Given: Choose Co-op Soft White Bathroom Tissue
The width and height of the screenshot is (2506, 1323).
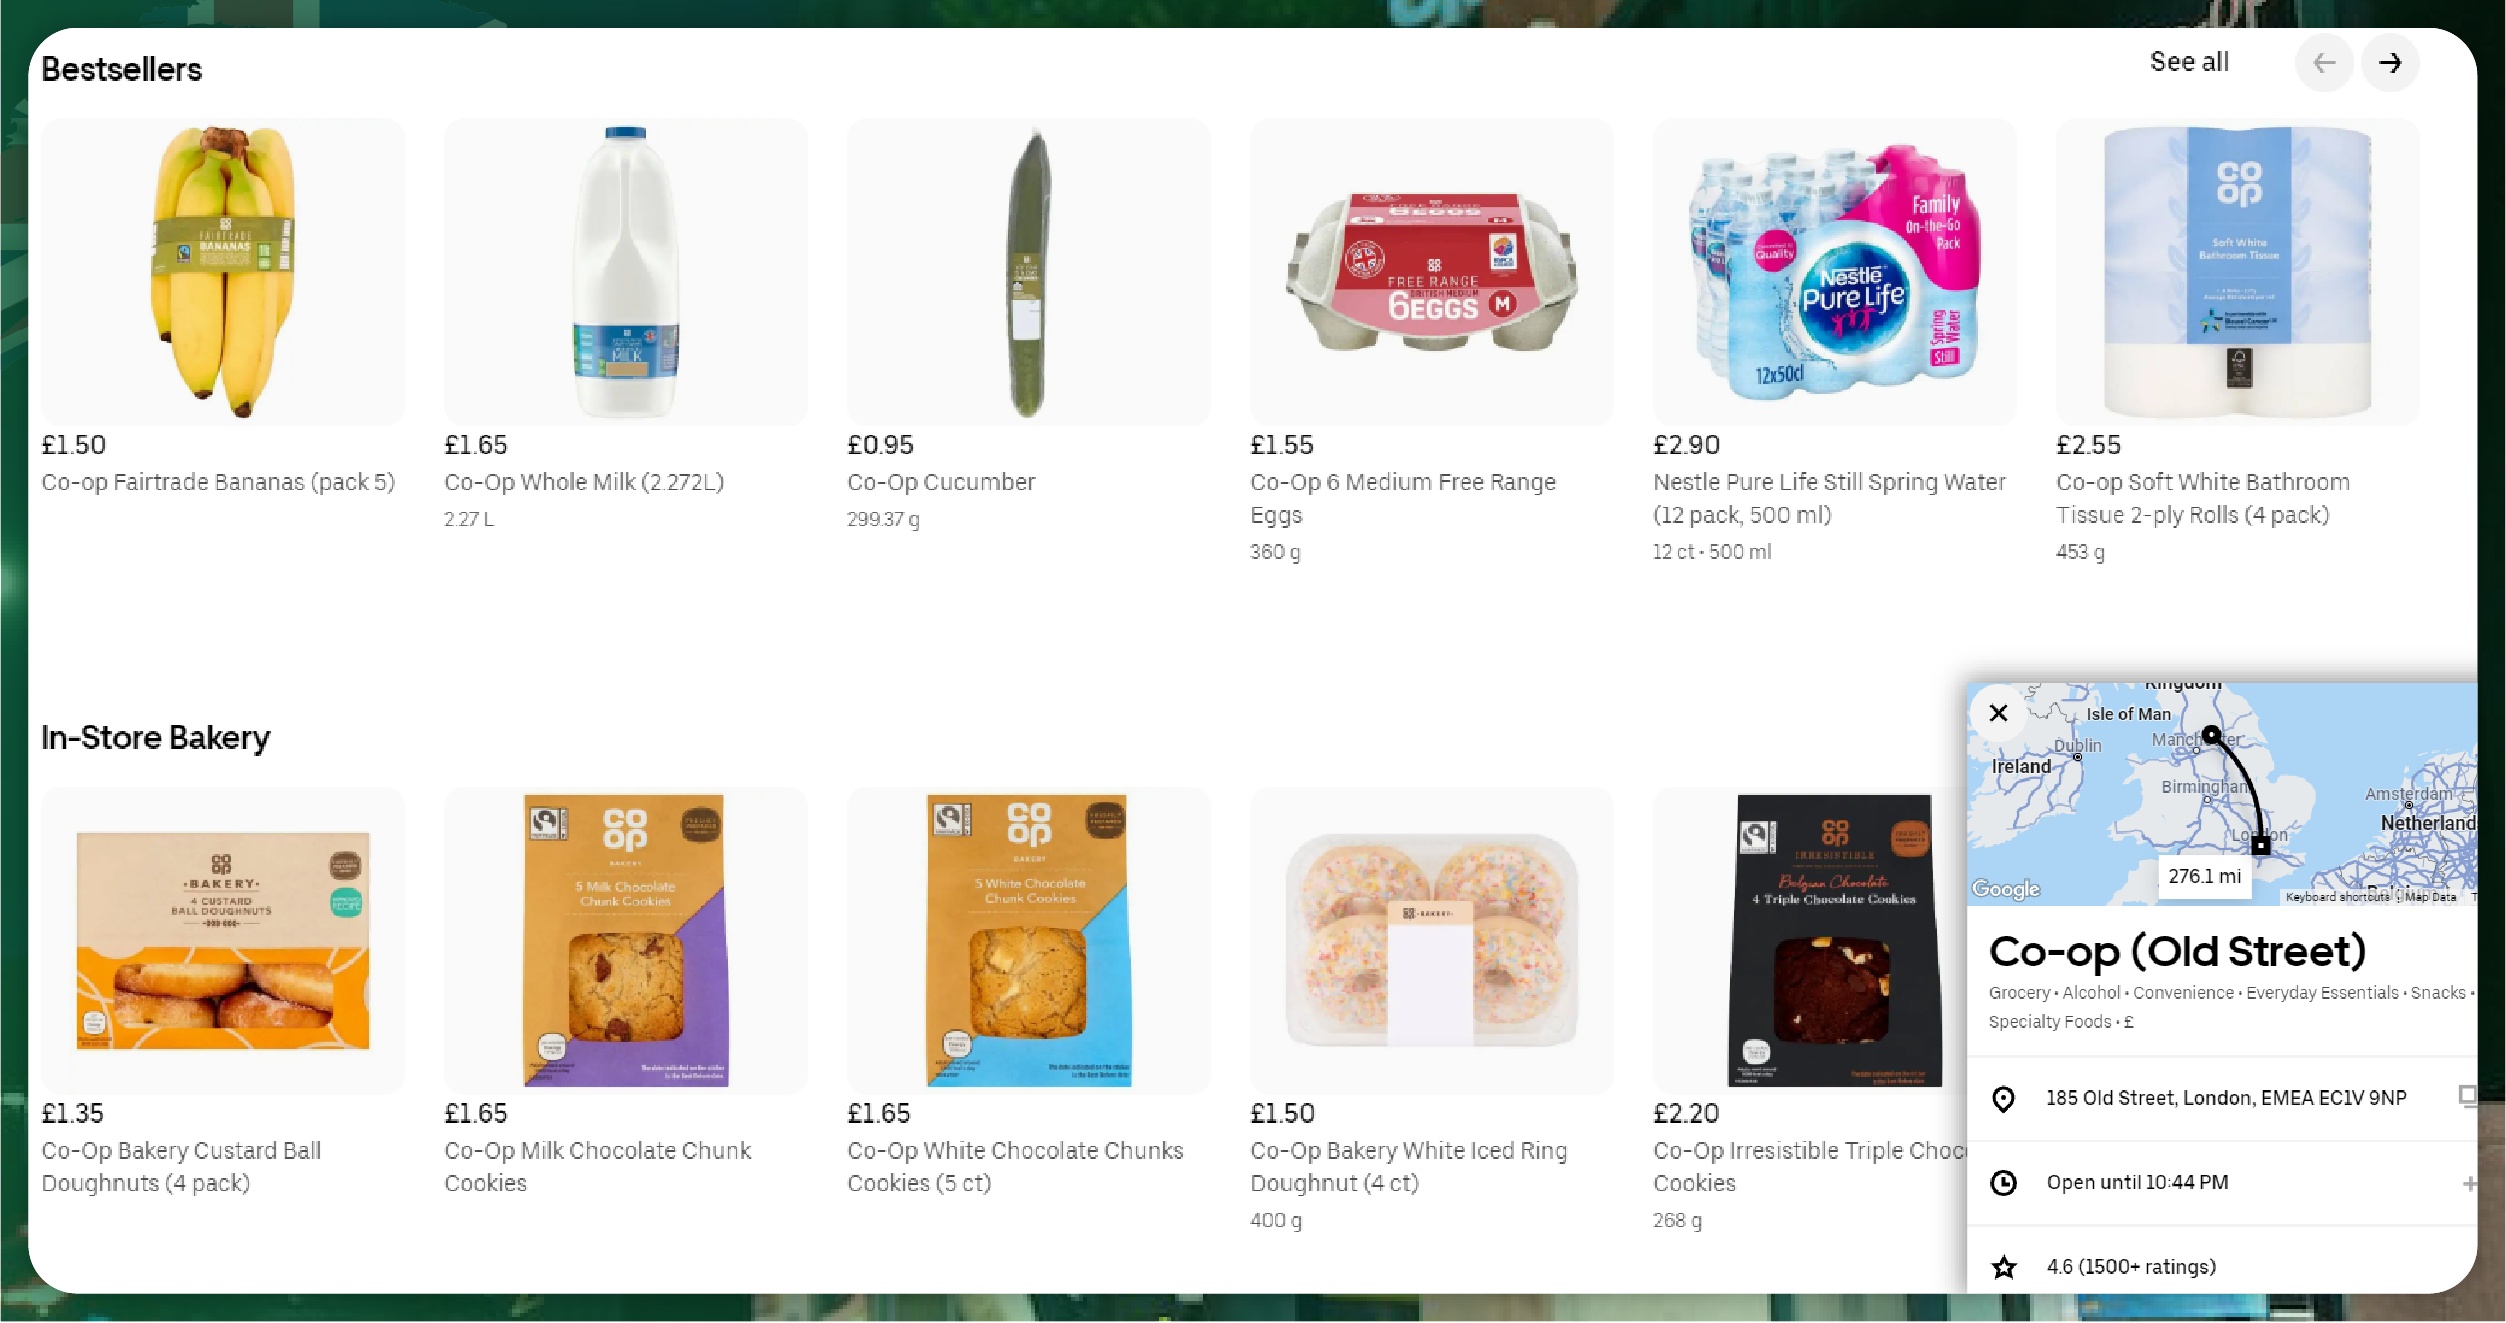Looking at the screenshot, I should click(x=2238, y=271).
